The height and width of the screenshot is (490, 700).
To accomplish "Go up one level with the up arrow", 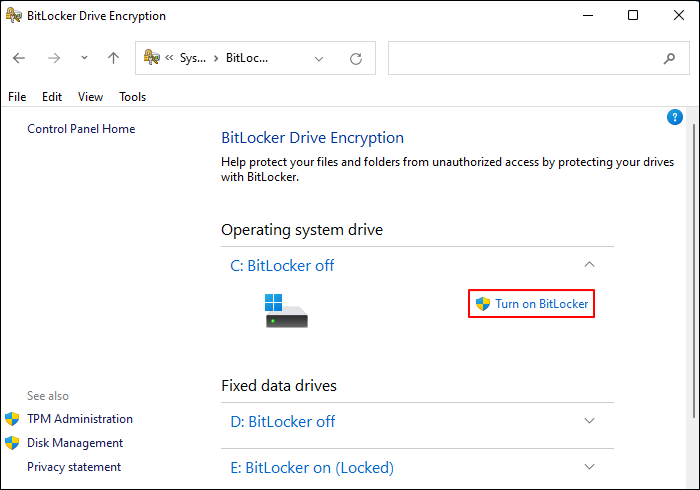I will 113,58.
